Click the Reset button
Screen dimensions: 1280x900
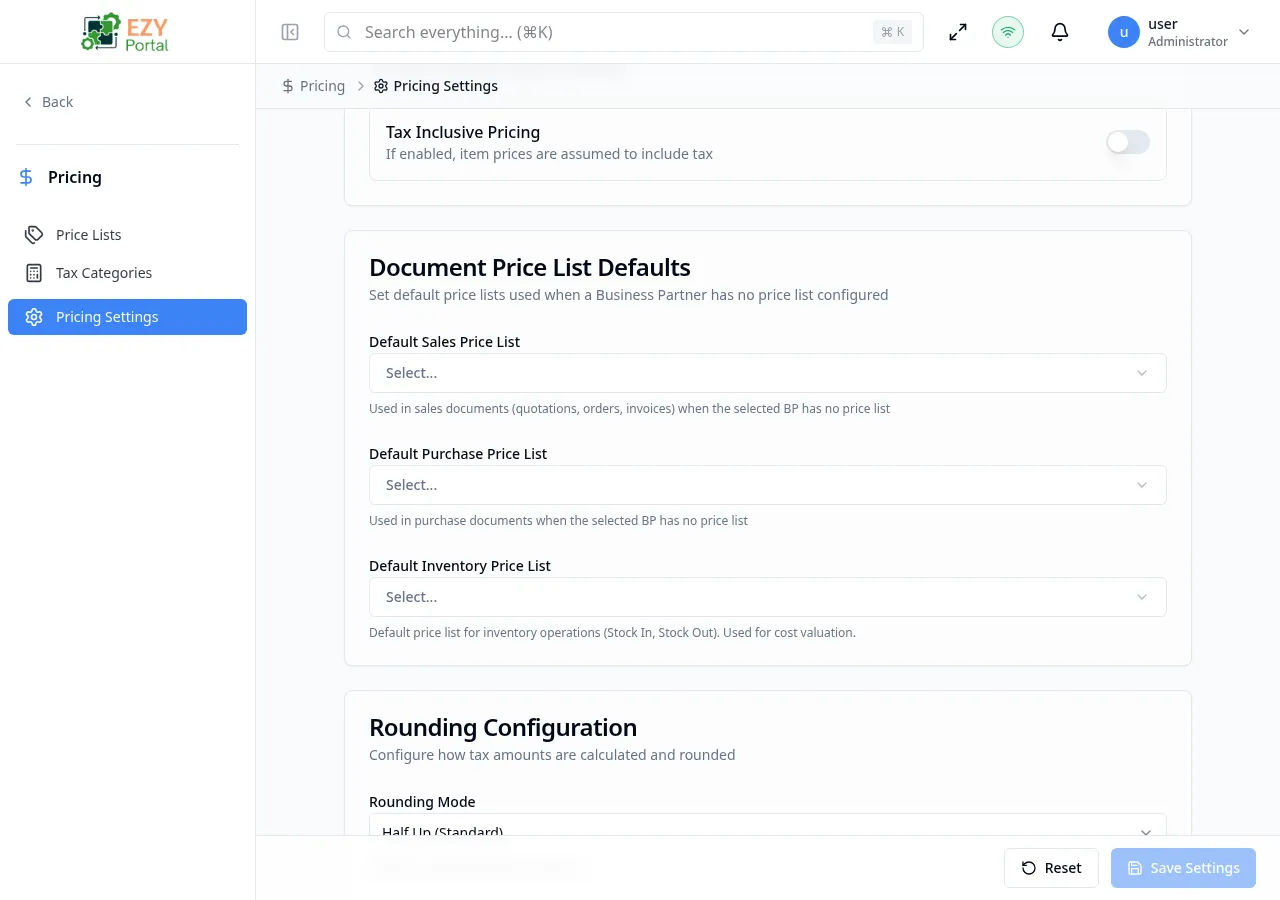click(1051, 868)
